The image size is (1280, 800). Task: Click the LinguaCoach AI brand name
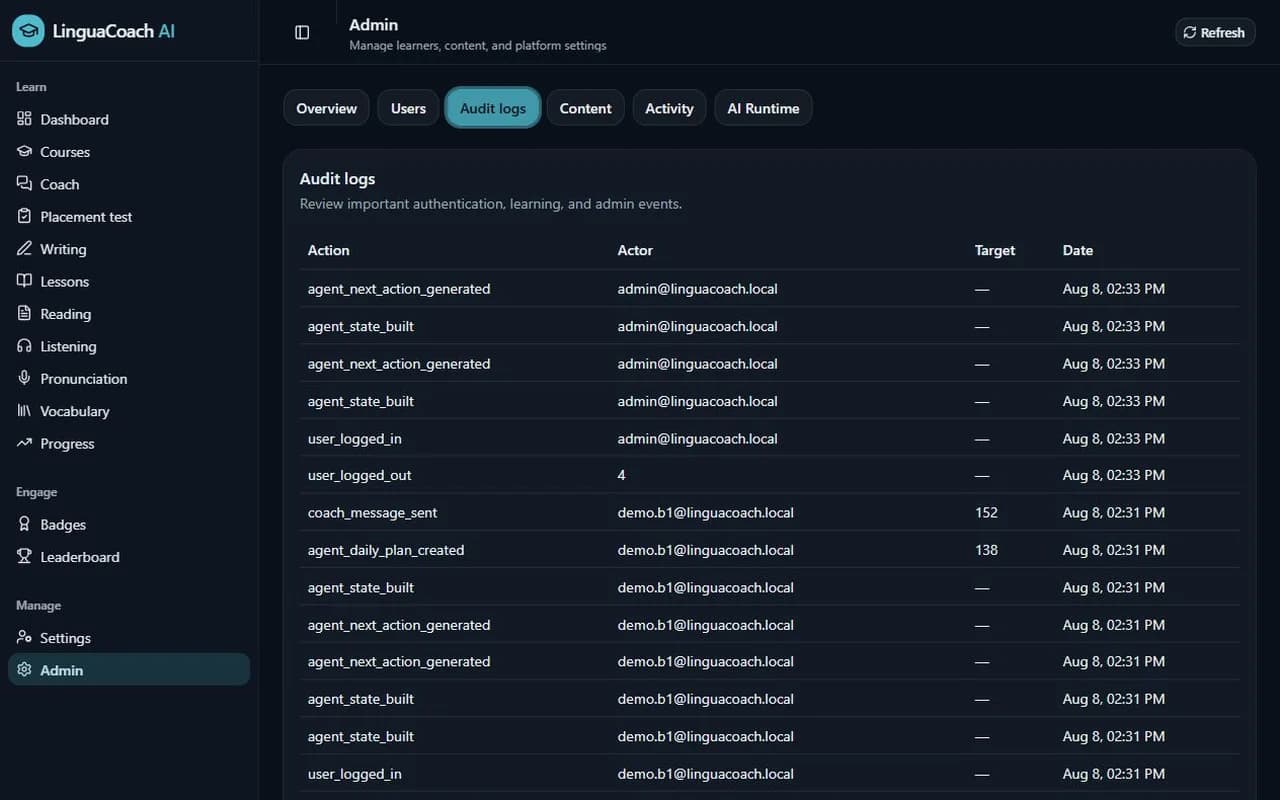(114, 31)
